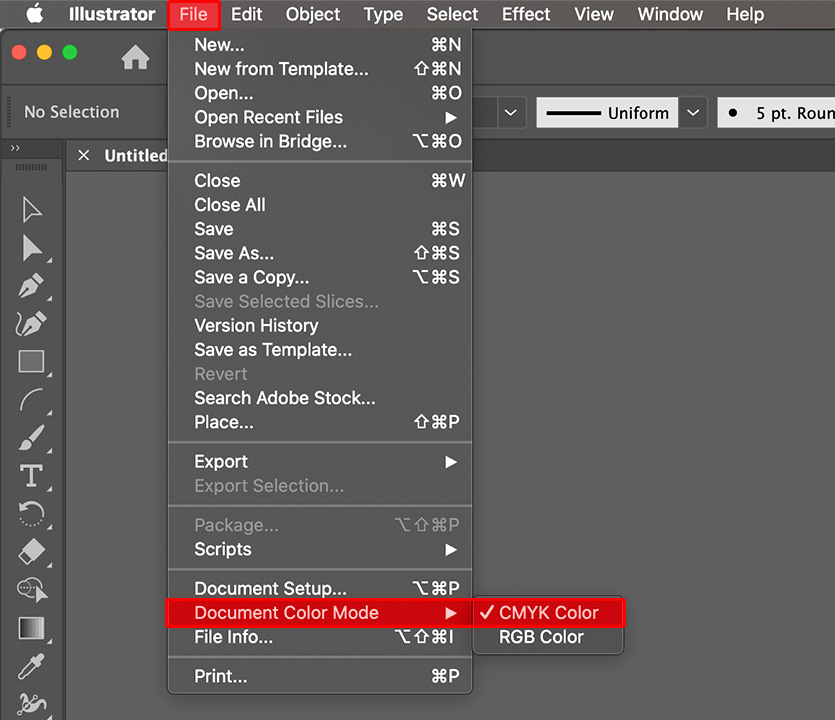Select the Puppet Warp tool
This screenshot has width=835, height=720.
point(31,704)
